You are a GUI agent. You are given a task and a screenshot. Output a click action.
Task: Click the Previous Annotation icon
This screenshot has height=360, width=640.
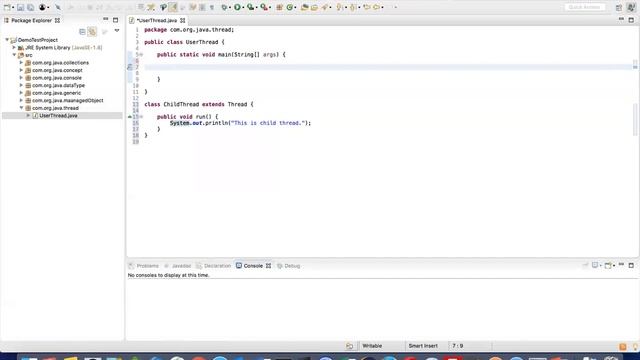pos(353,7)
